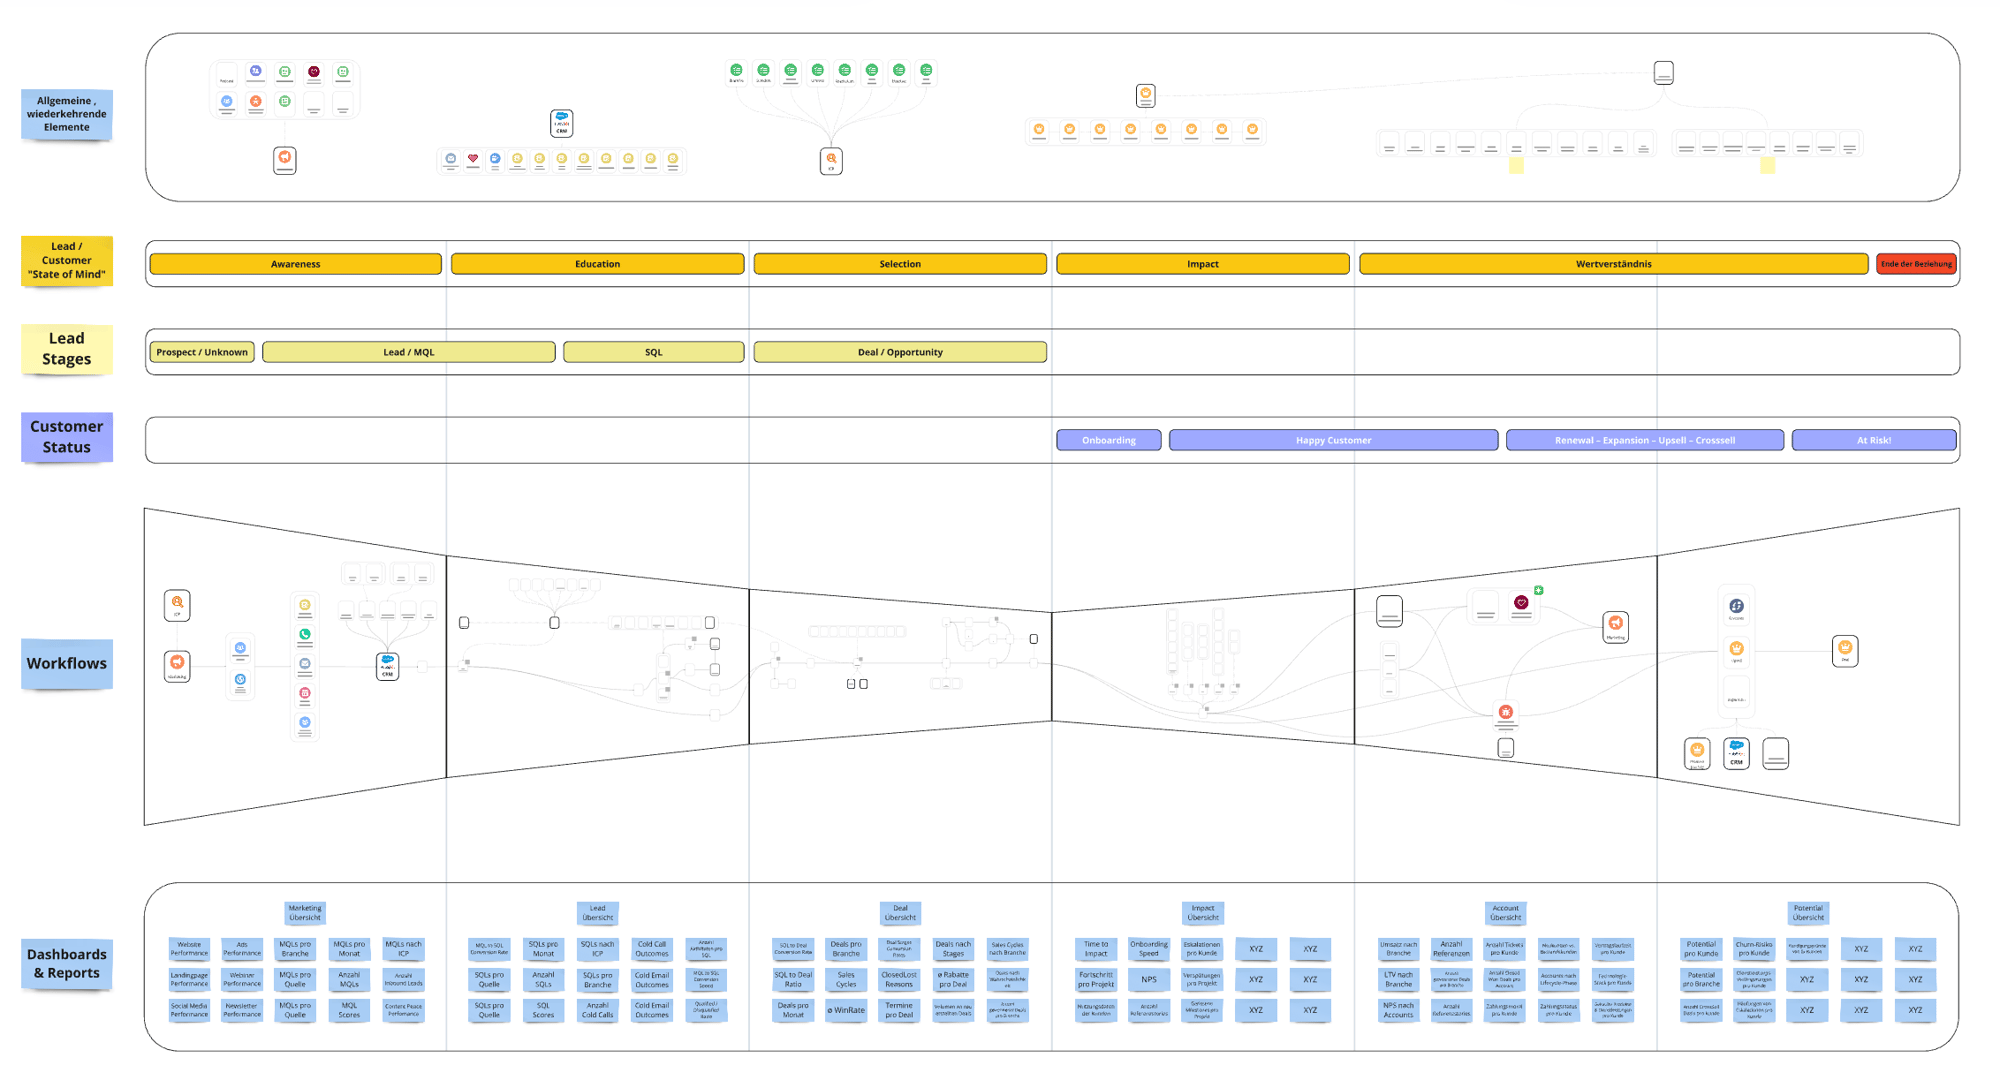Select the LTV nach Branche sticky note
Image resolution: width=2000 pixels, height=1088 pixels.
(x=1398, y=979)
